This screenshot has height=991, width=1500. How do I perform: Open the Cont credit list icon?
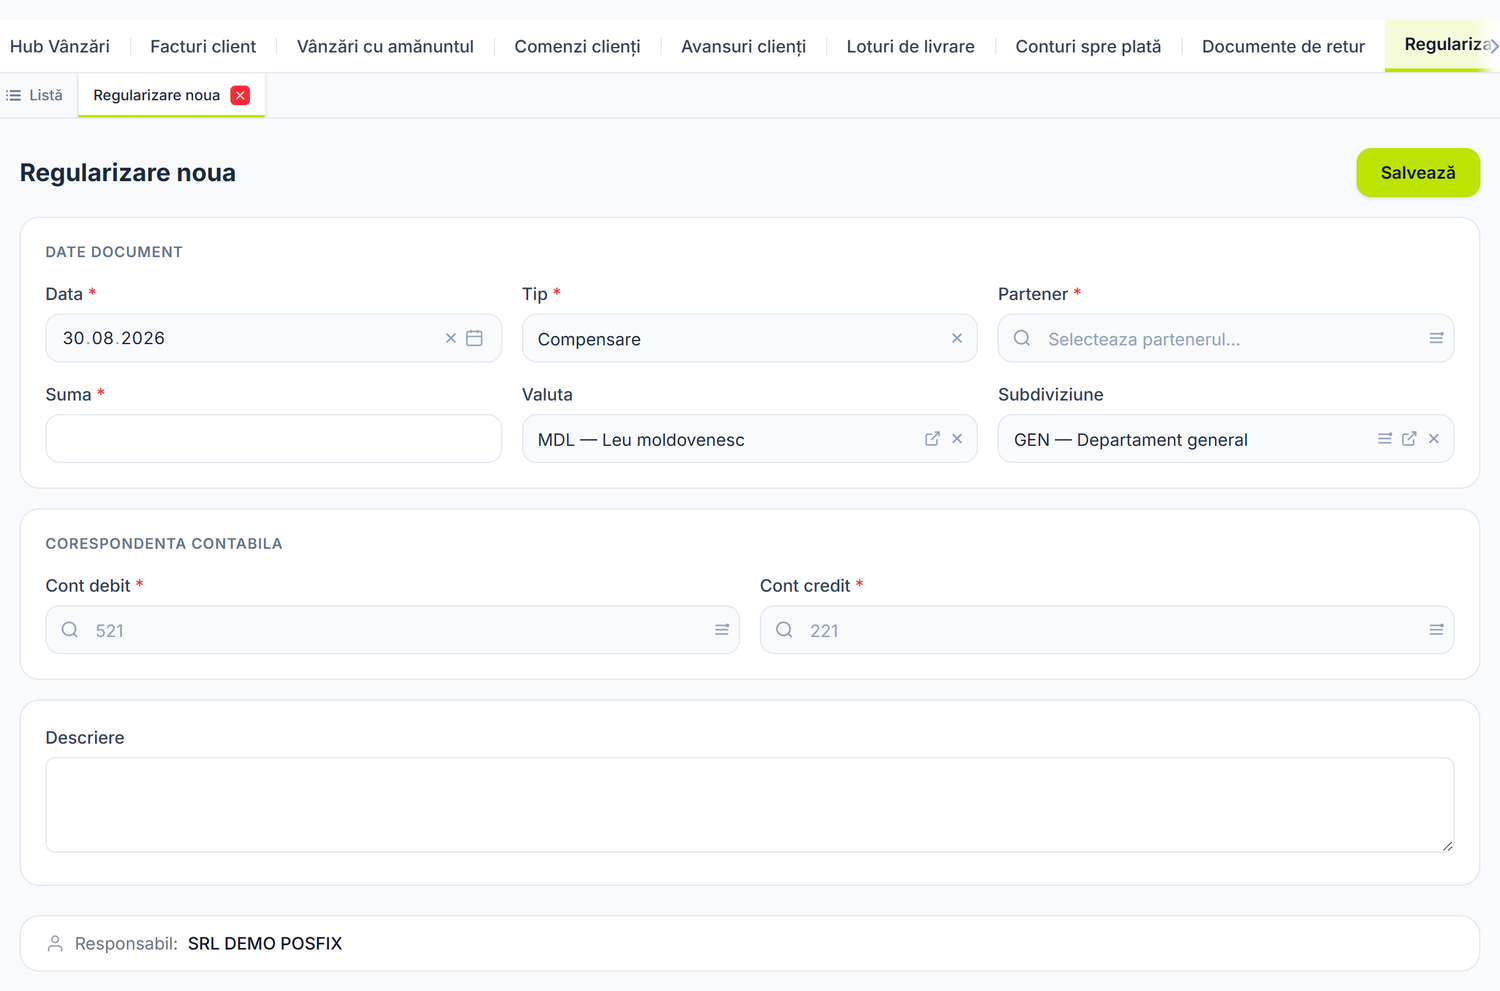point(1436,630)
